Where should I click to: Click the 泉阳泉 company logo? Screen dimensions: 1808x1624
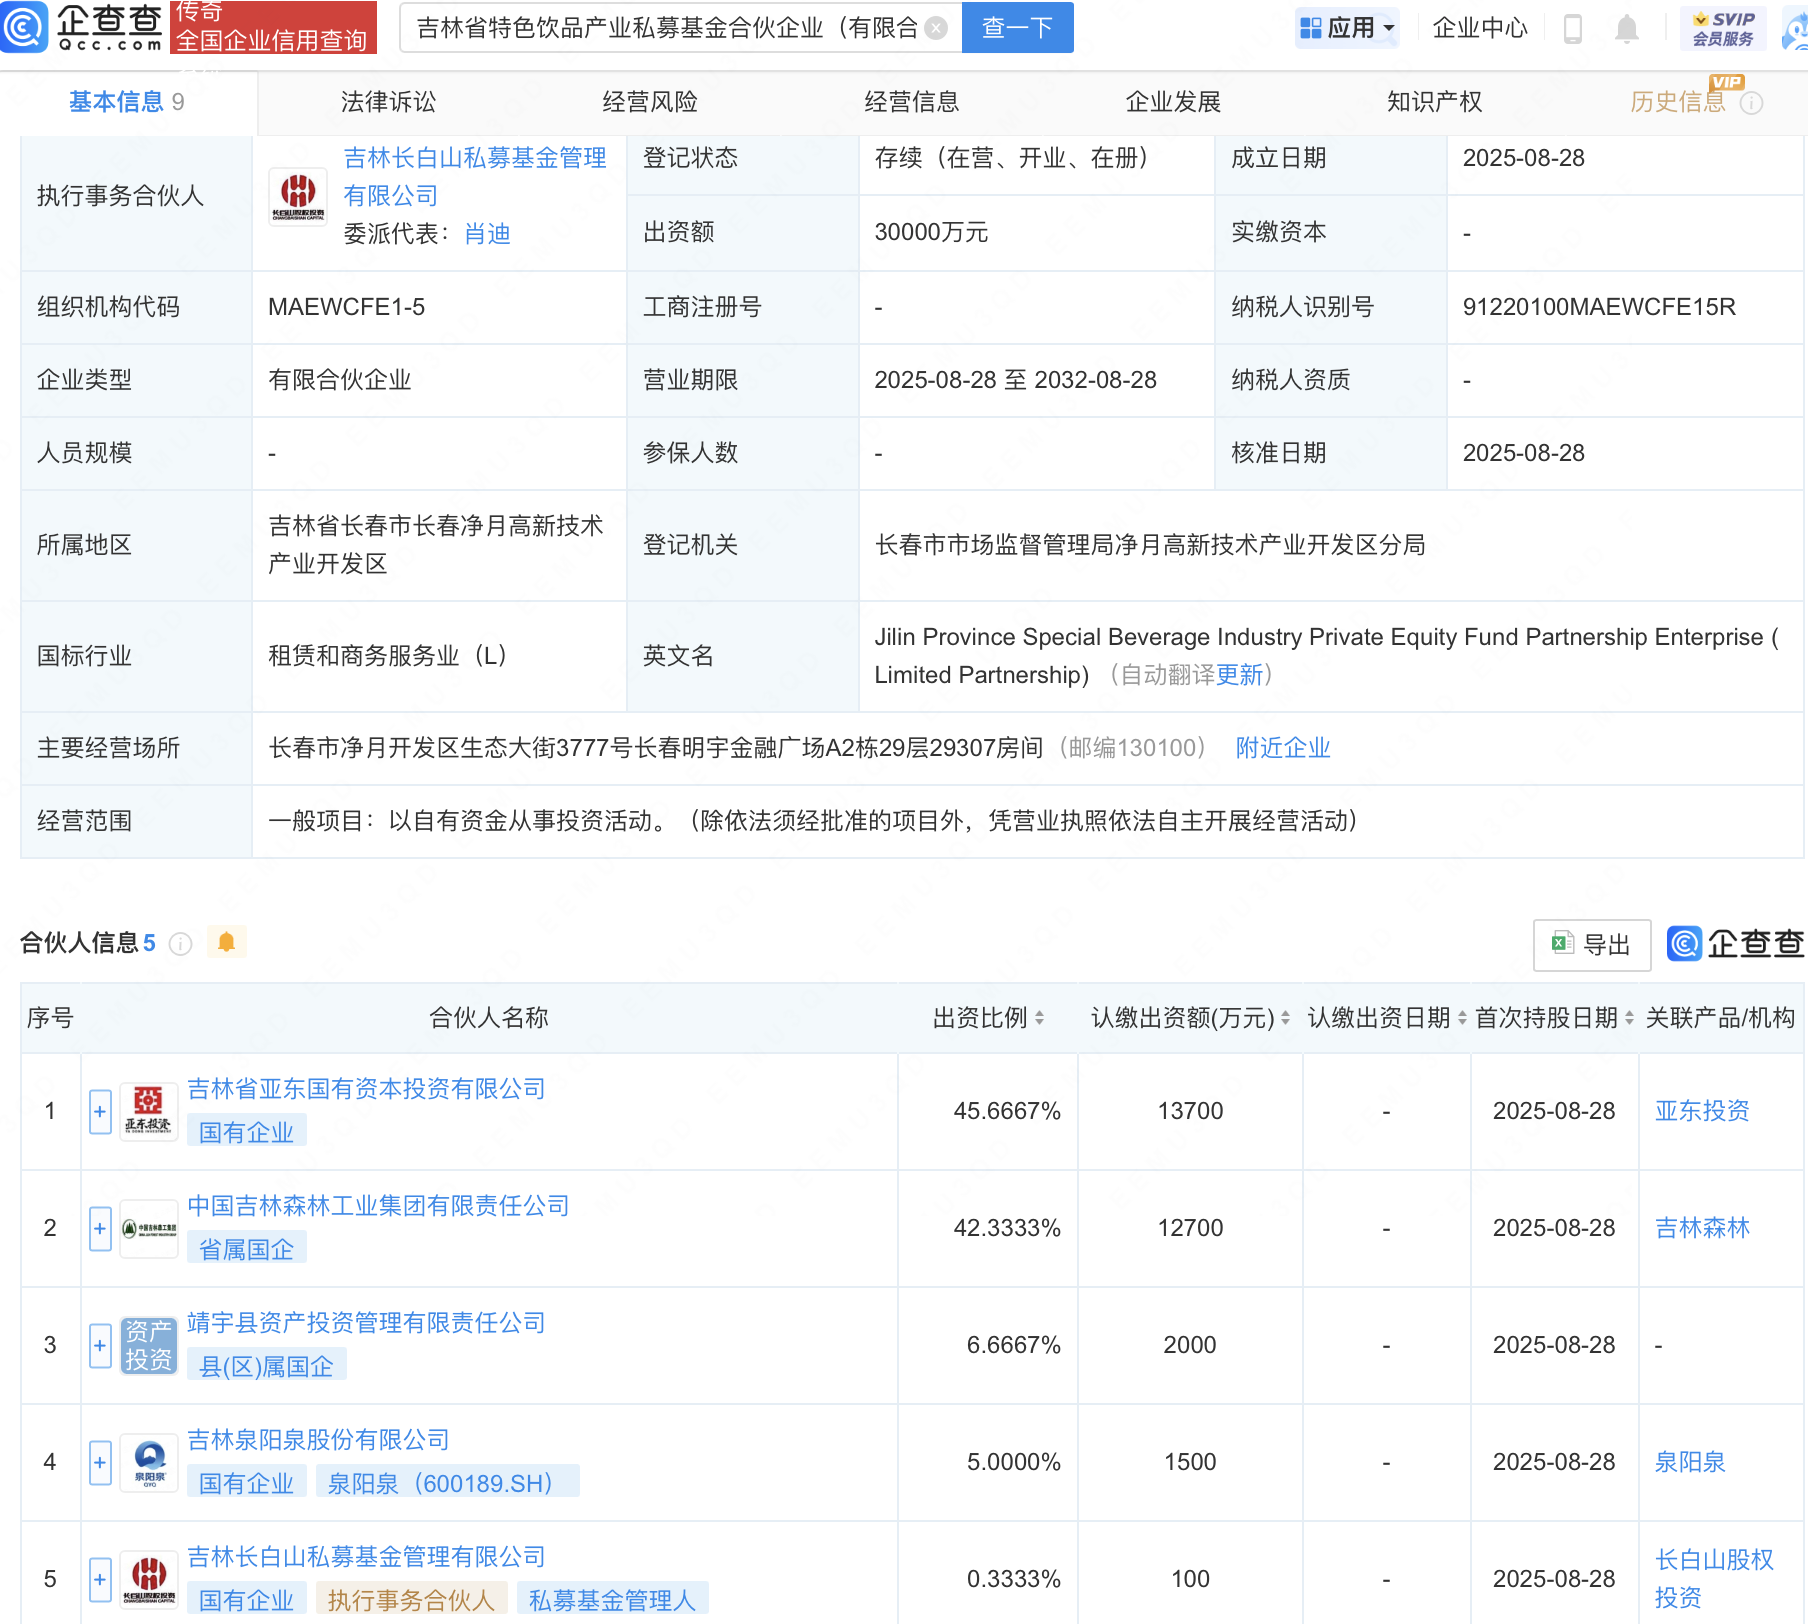click(x=149, y=1462)
